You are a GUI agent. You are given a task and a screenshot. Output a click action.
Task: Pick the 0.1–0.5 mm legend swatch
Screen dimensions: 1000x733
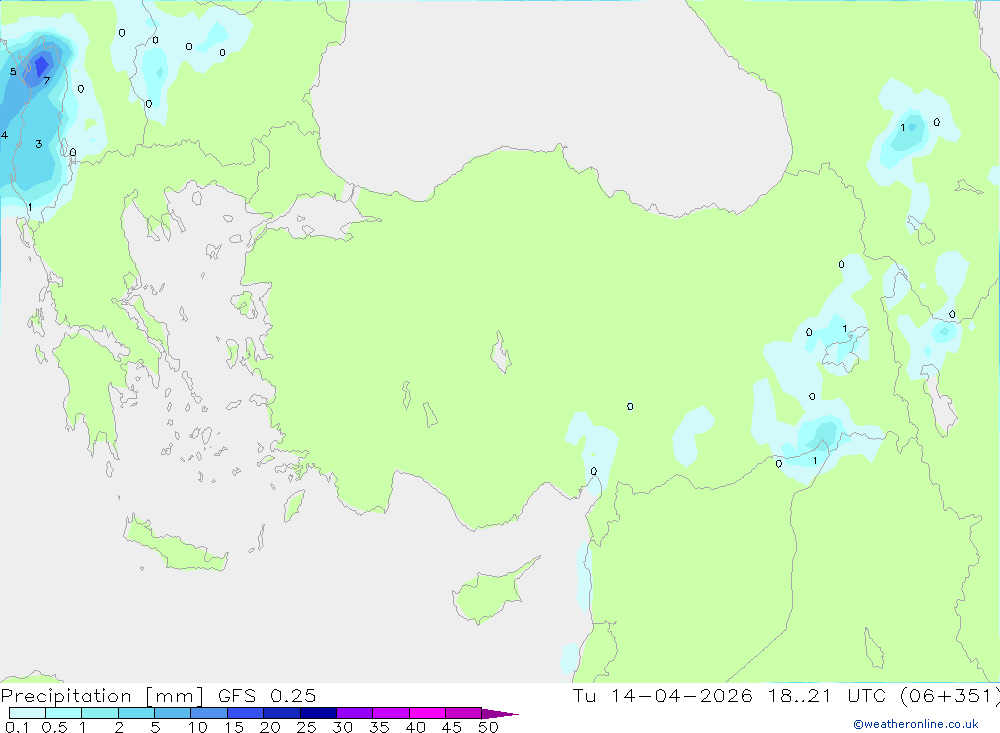point(27,713)
